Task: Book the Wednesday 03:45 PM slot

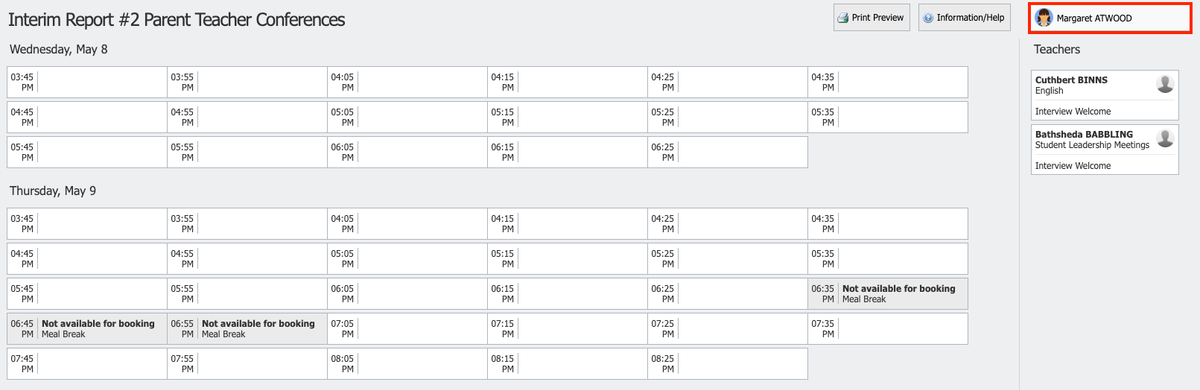Action: coord(87,82)
